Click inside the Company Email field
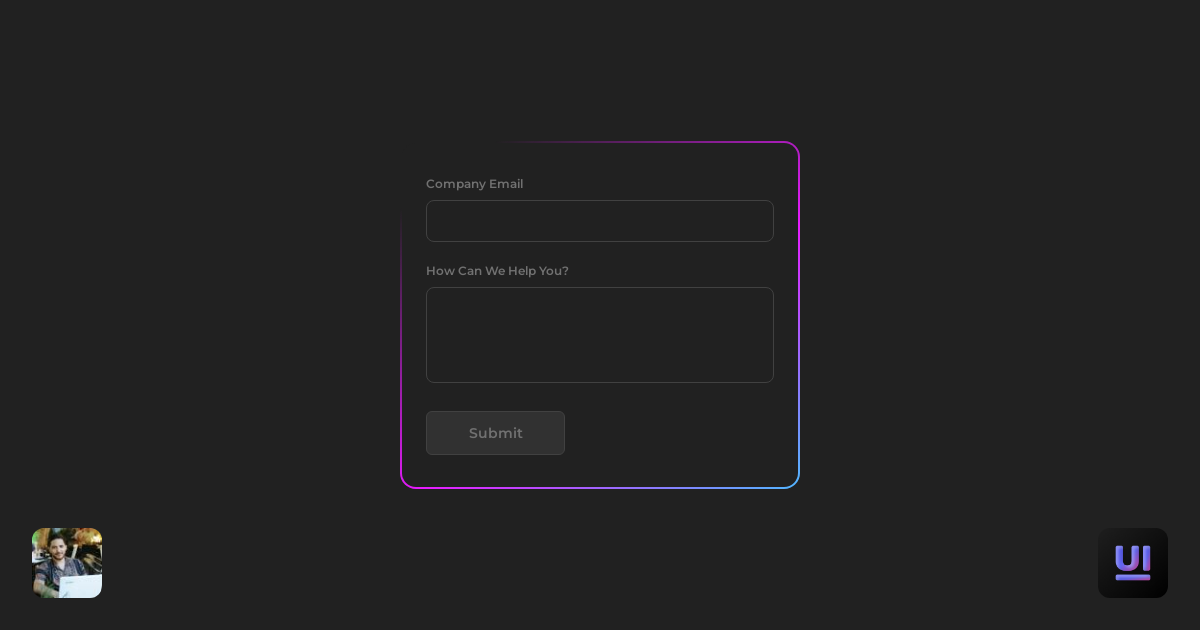Image resolution: width=1200 pixels, height=630 pixels. (600, 221)
